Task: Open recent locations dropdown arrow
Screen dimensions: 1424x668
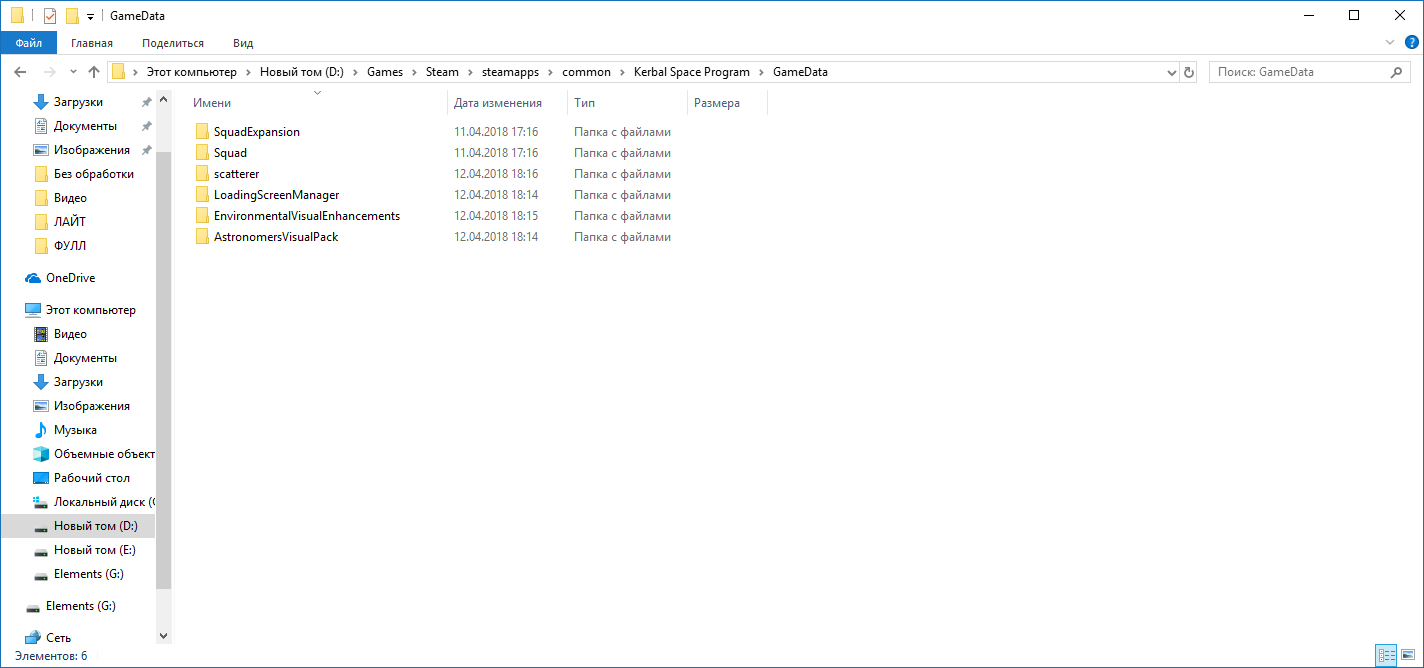Action: point(73,72)
